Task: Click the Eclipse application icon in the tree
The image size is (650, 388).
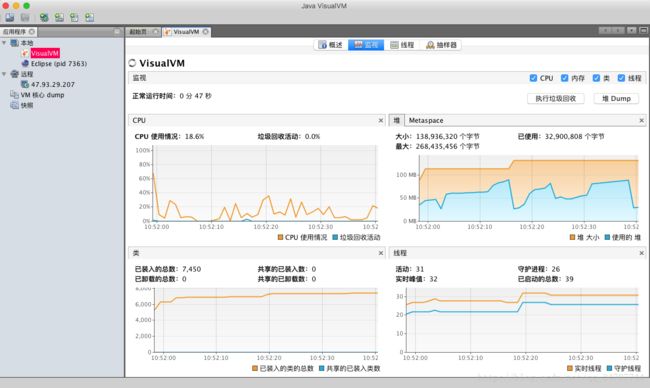Action: click(25, 63)
